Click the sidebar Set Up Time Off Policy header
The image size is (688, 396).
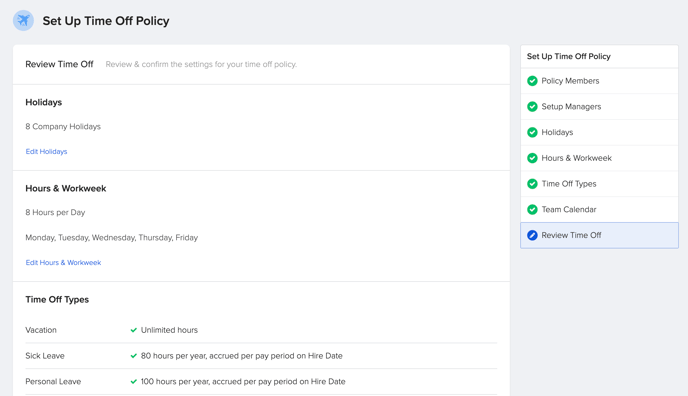click(569, 56)
